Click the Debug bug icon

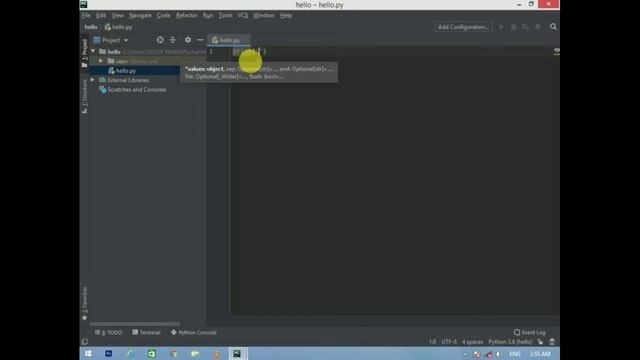(513, 27)
